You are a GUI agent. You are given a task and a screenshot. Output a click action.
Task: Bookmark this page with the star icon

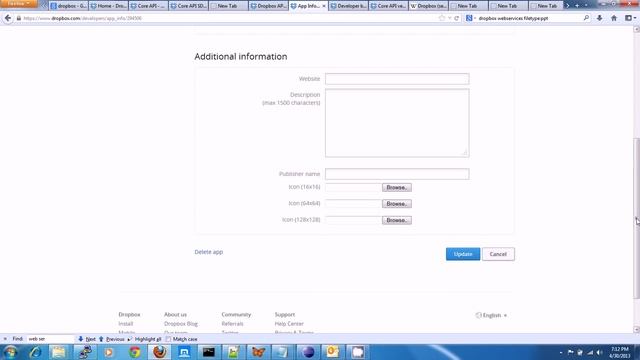[442, 18]
